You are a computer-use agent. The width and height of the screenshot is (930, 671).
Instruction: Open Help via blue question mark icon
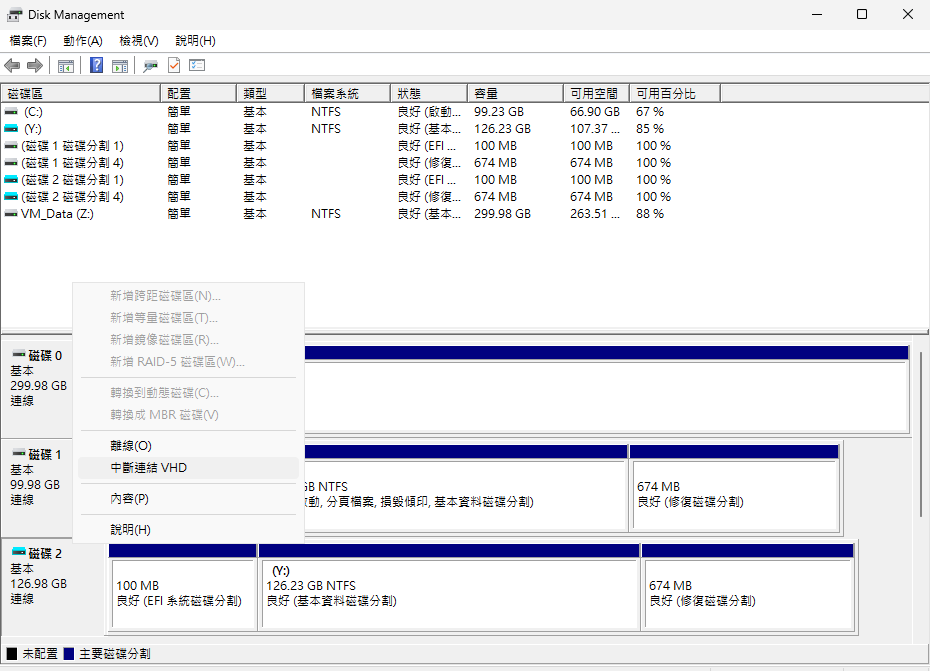point(97,66)
